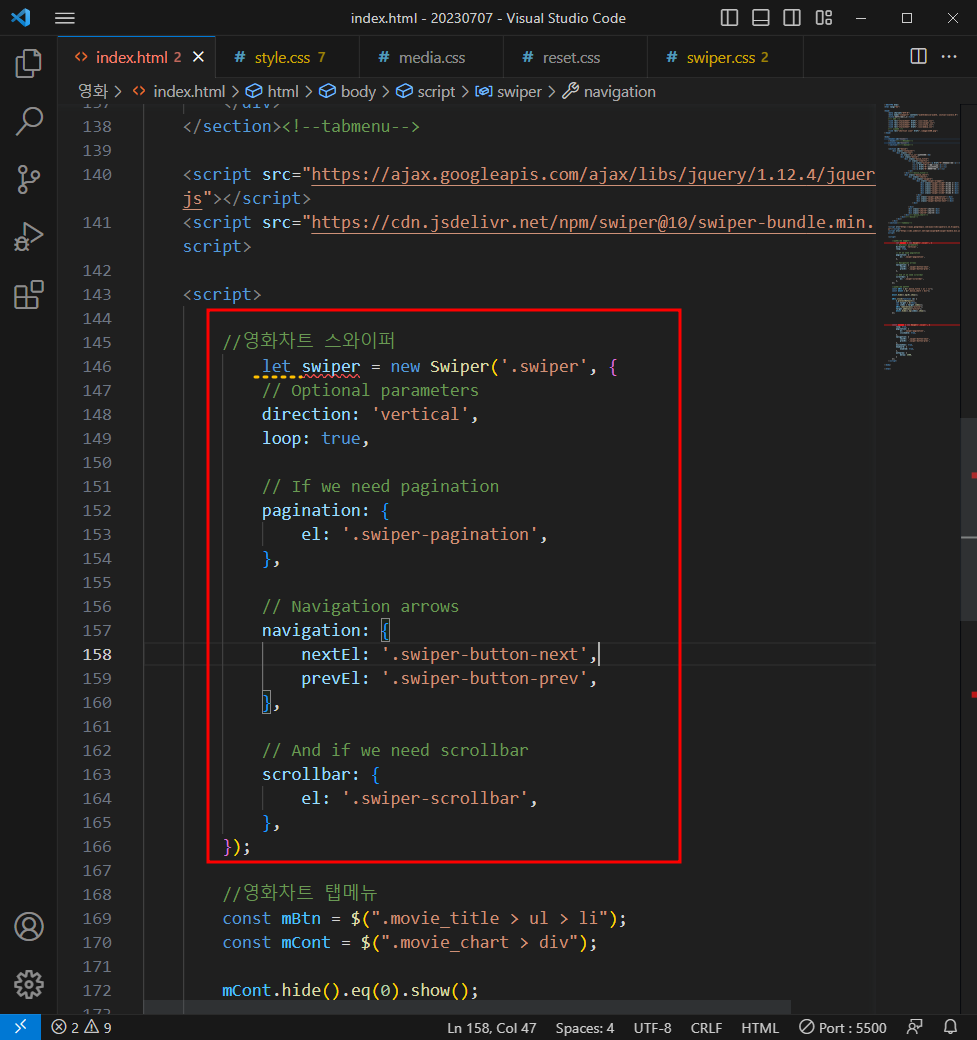Click line number 146 in the gutter
The height and width of the screenshot is (1040, 977).
pos(97,366)
